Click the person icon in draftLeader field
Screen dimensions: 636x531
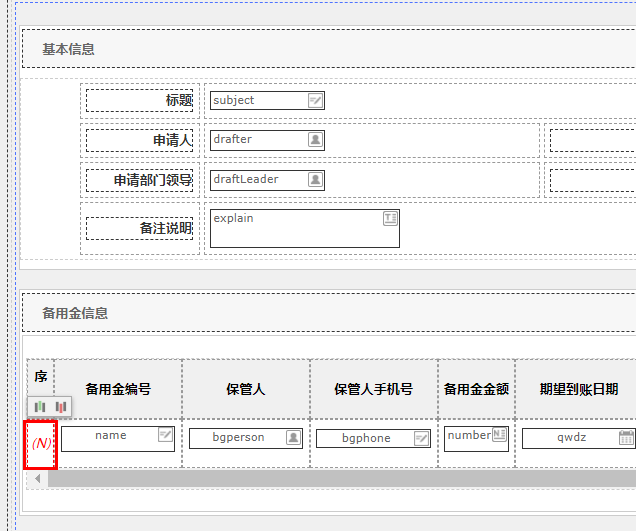(315, 179)
